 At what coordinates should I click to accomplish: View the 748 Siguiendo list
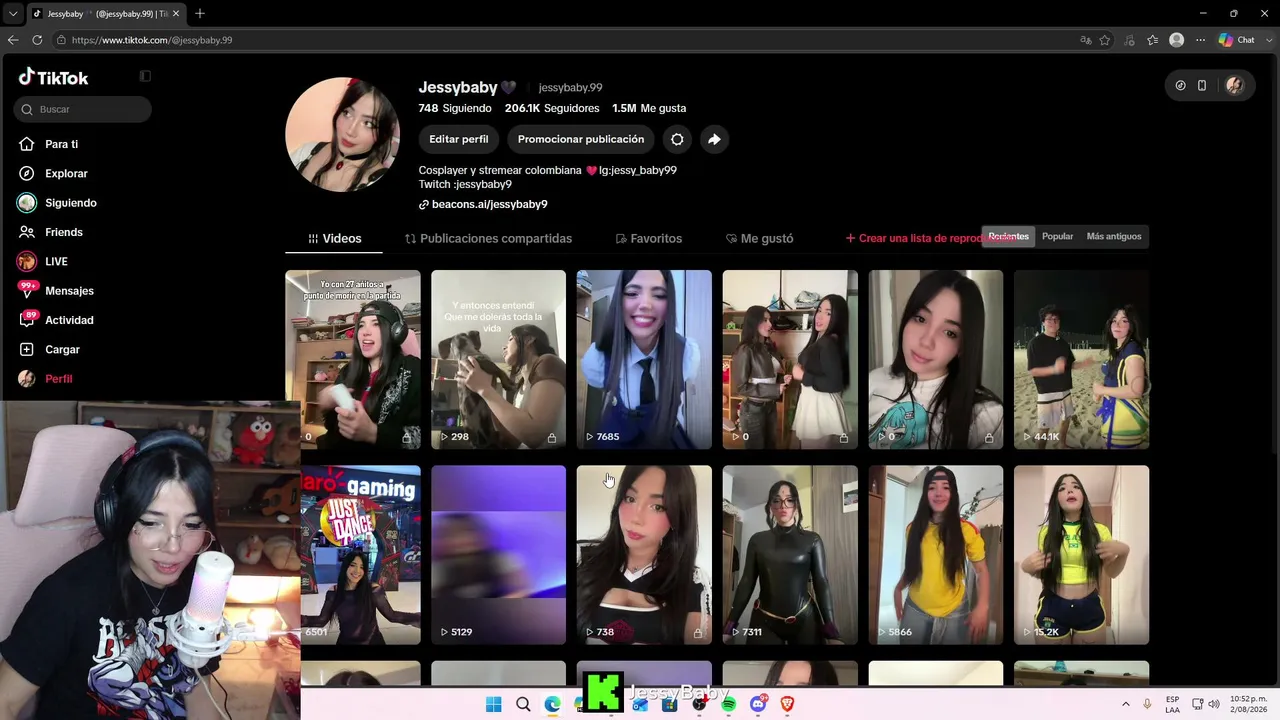tap(455, 108)
